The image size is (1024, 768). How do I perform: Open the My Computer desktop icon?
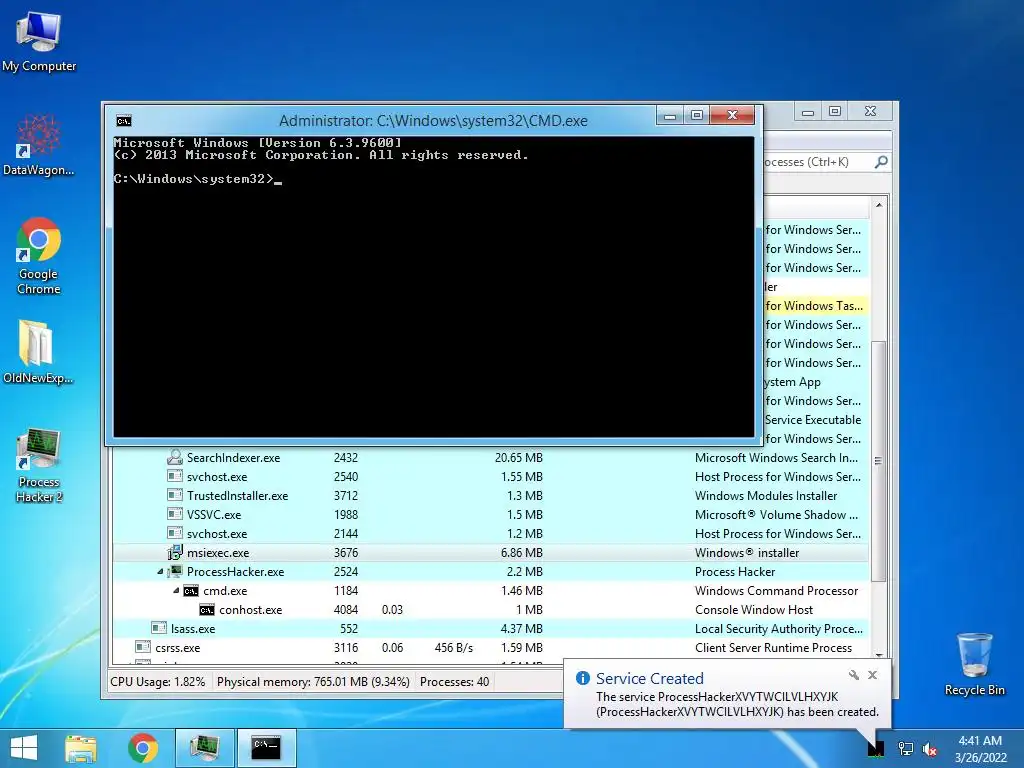coord(39,42)
